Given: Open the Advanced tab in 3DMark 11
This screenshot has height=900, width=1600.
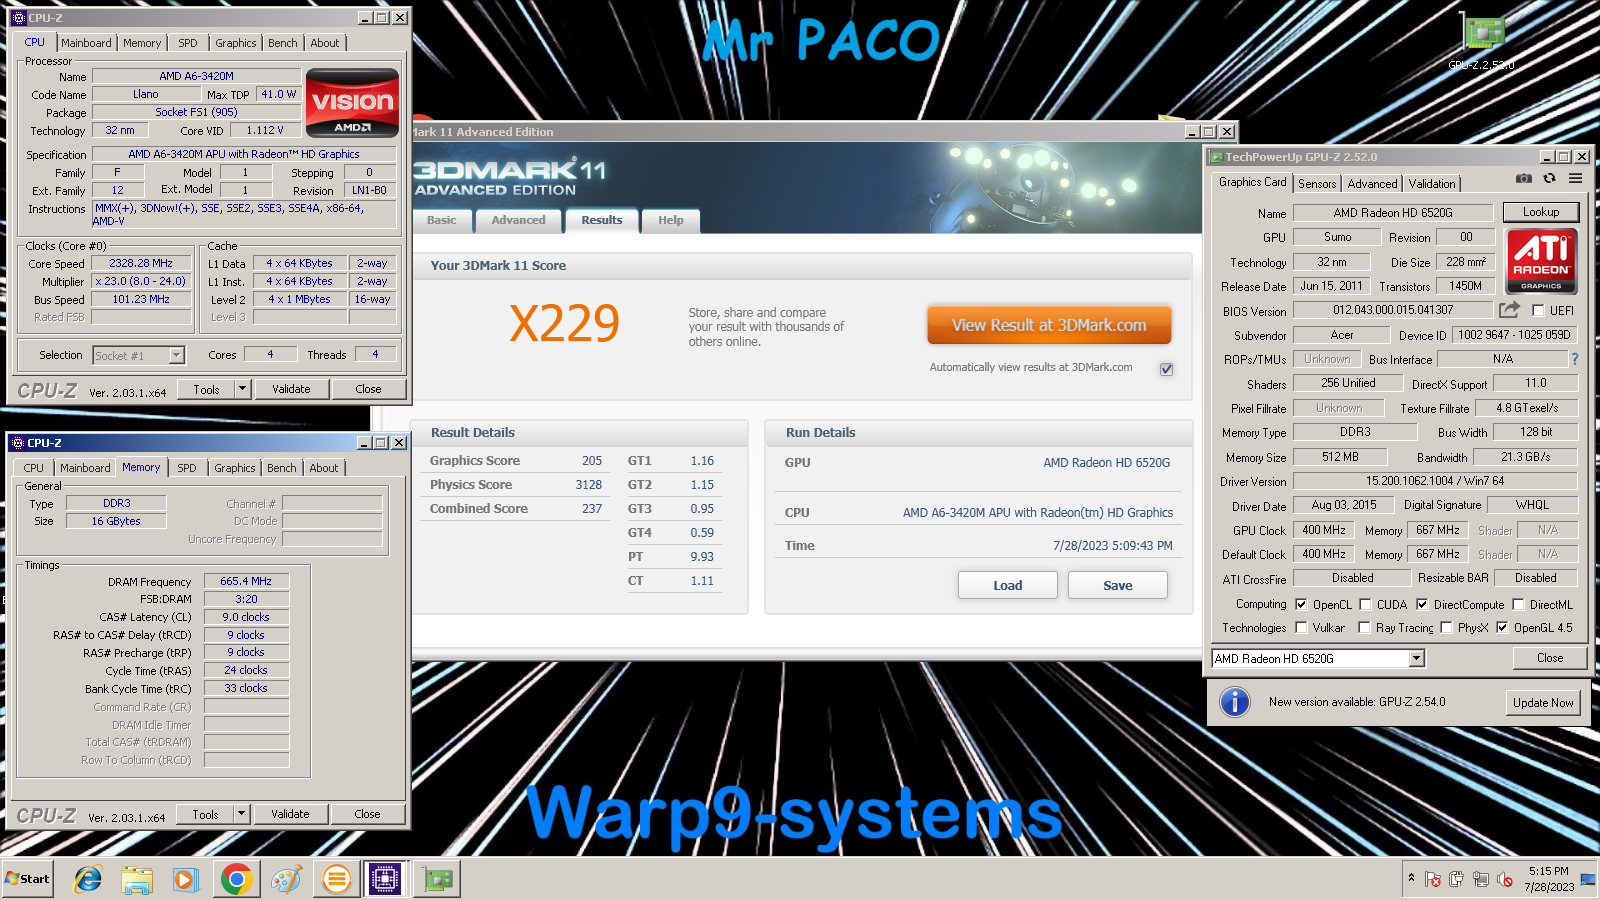Looking at the screenshot, I should (518, 220).
